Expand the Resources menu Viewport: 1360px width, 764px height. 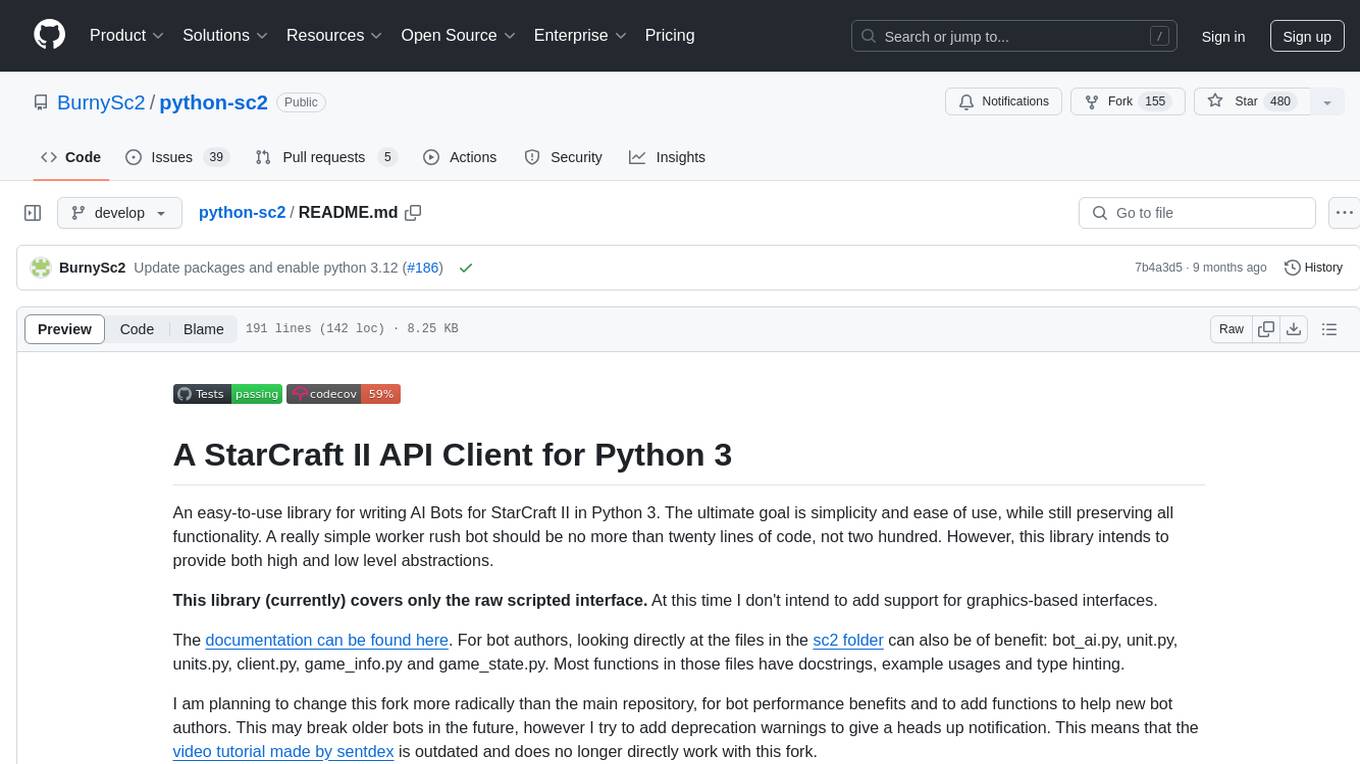334,35
